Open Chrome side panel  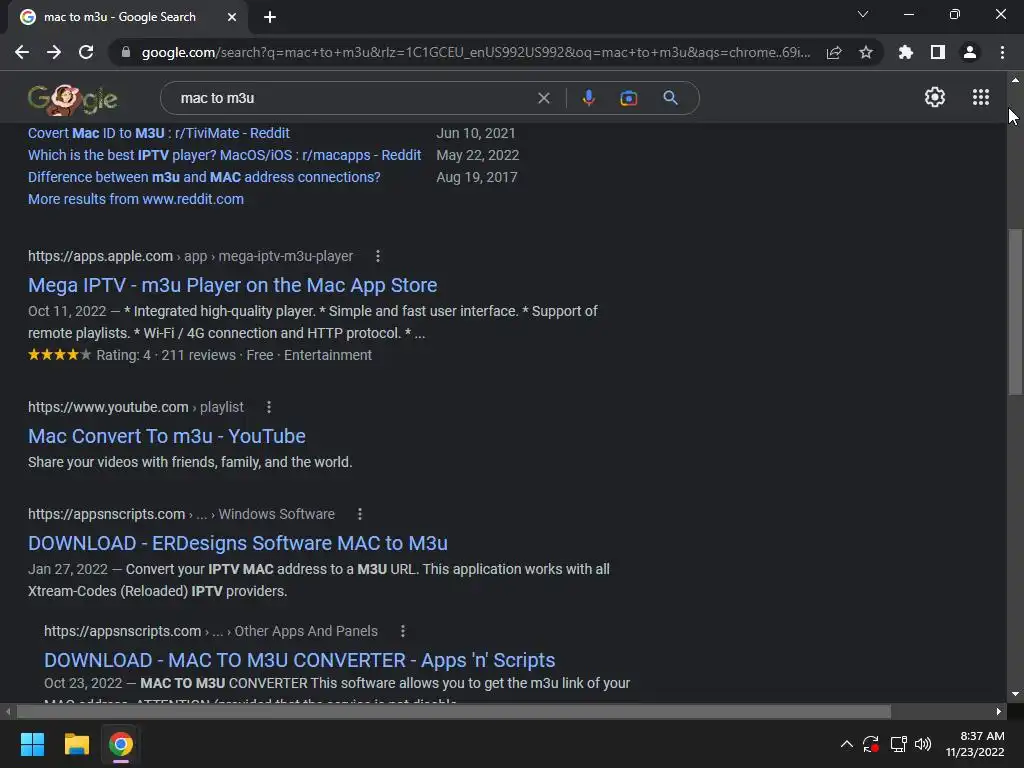coord(938,52)
